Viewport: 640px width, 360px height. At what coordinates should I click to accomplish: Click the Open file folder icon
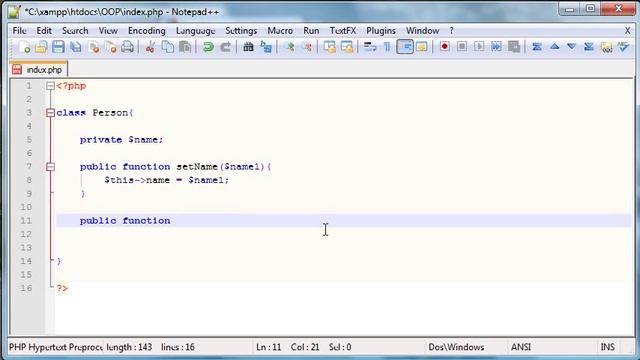pyautogui.click(x=41, y=47)
